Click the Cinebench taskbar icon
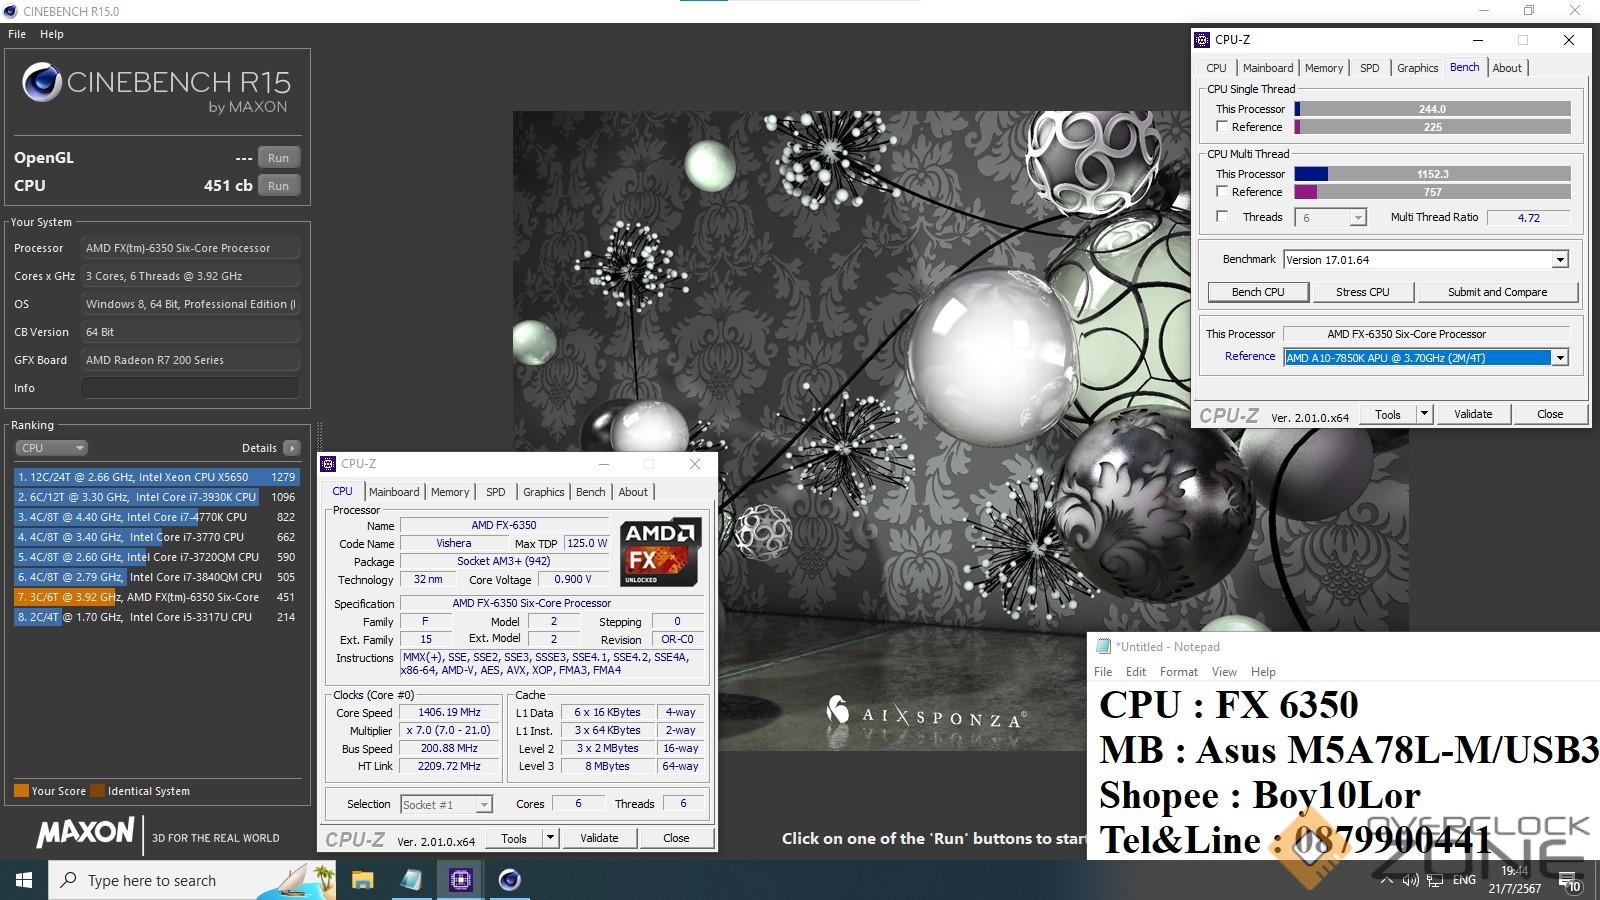This screenshot has height=900, width=1600. tap(509, 880)
